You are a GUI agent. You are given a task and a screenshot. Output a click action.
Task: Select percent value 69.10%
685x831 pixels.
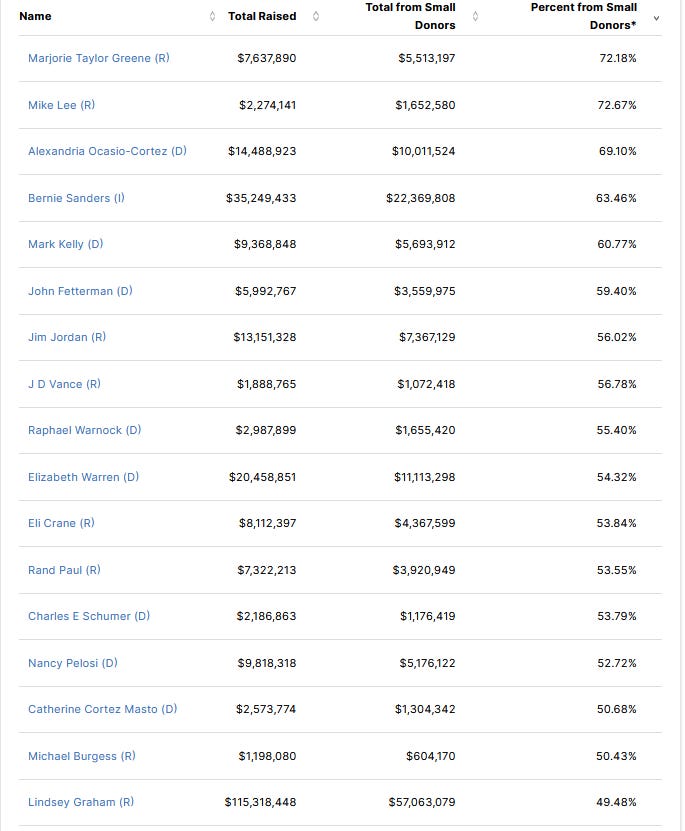click(618, 151)
